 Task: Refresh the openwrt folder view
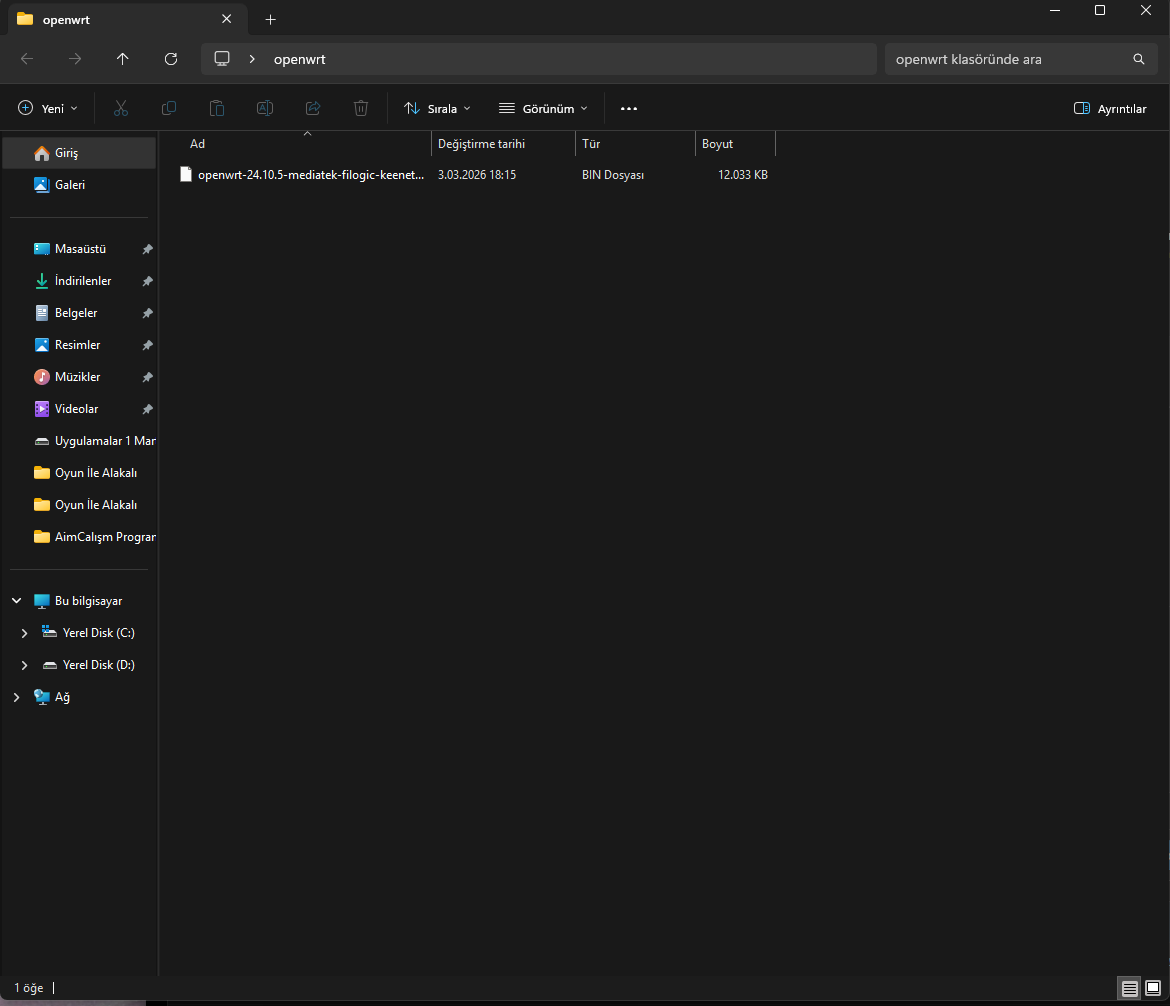(x=171, y=59)
